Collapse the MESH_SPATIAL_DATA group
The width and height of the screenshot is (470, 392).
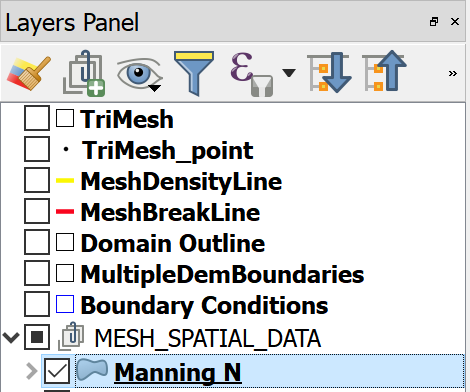(11, 338)
